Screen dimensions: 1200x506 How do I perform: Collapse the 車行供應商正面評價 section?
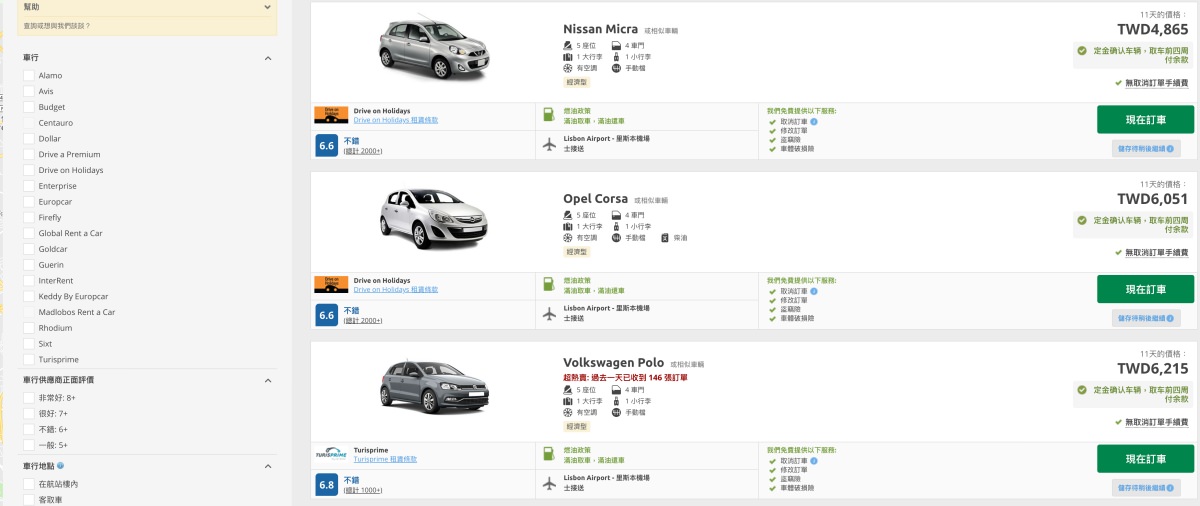pyautogui.click(x=268, y=380)
